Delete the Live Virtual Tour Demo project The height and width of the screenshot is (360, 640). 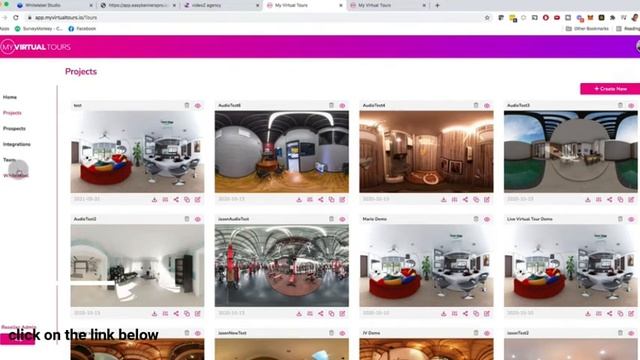coord(620,219)
